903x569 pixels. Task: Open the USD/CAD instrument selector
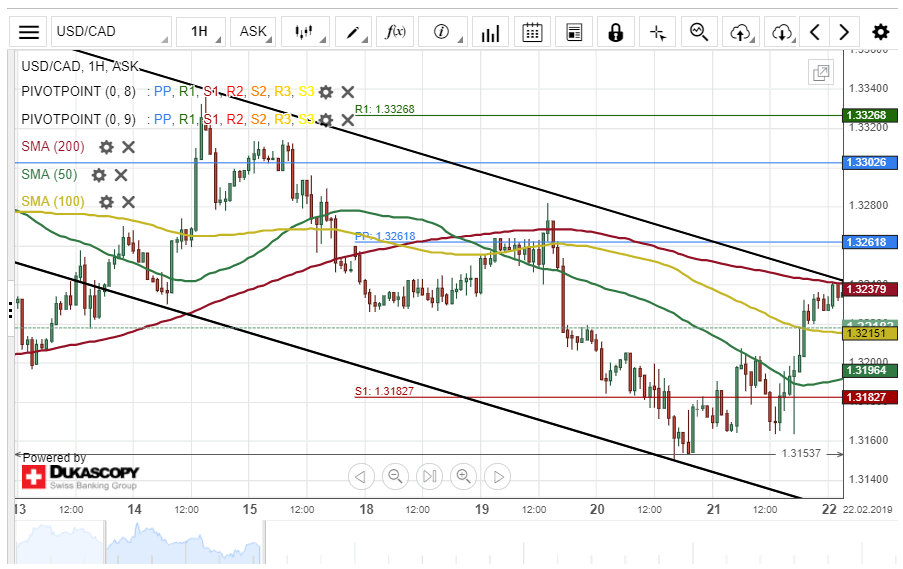[x=112, y=32]
